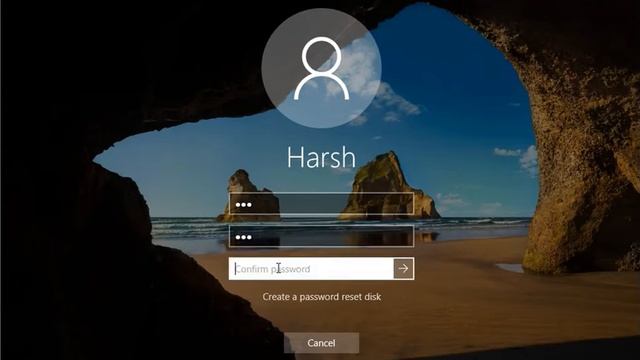Click the old password field above new password
The height and width of the screenshot is (360, 640).
coord(321,204)
